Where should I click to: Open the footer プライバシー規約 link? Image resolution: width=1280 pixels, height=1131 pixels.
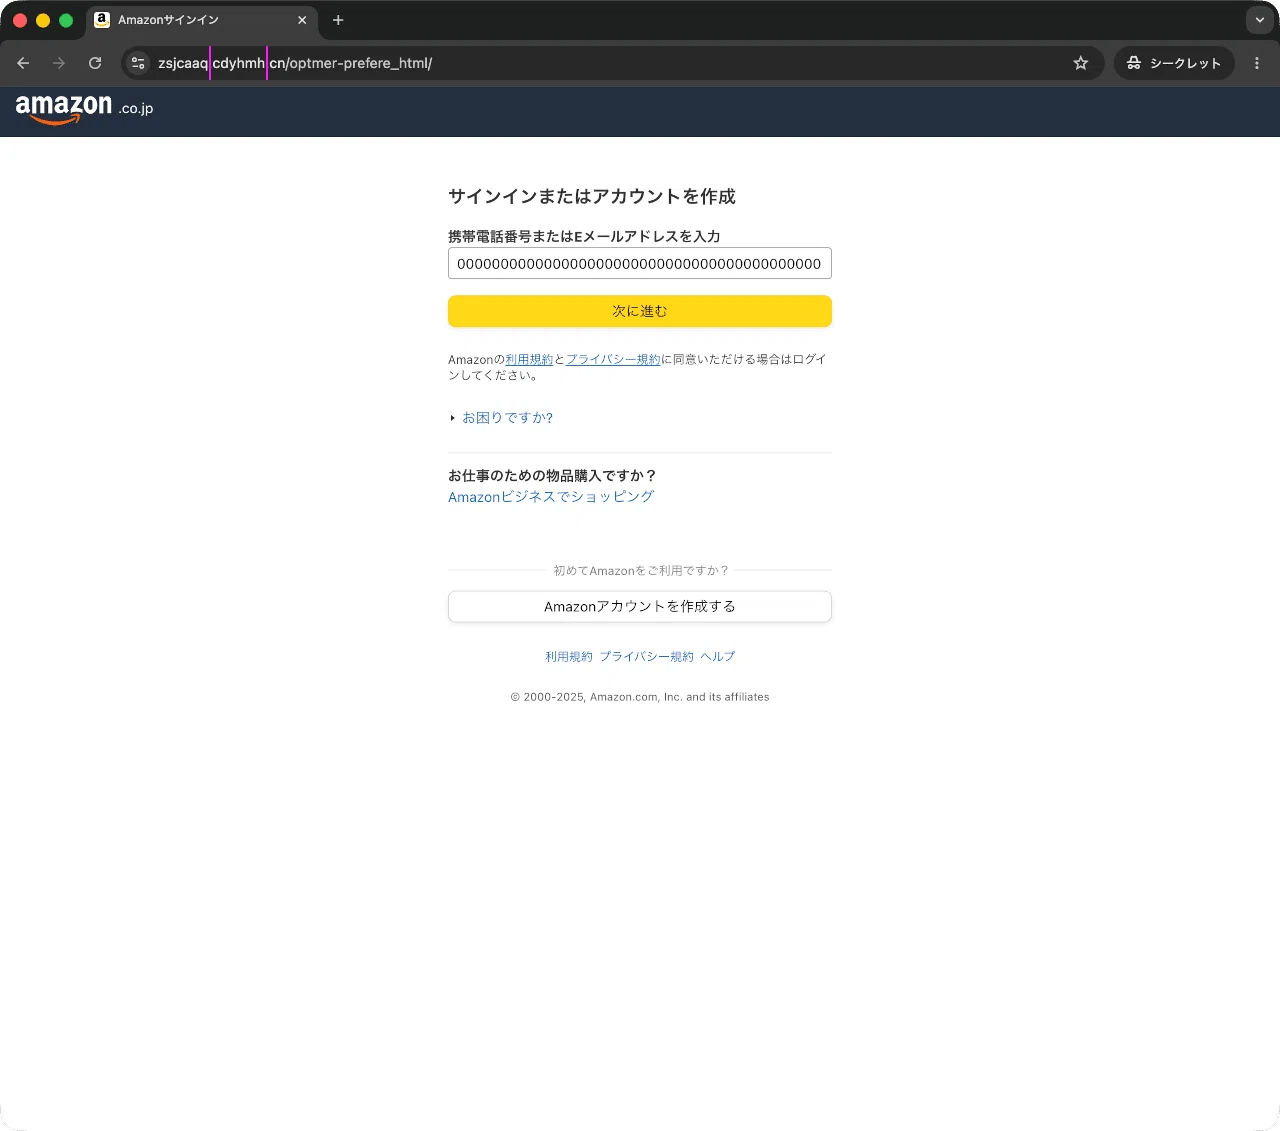coord(647,657)
